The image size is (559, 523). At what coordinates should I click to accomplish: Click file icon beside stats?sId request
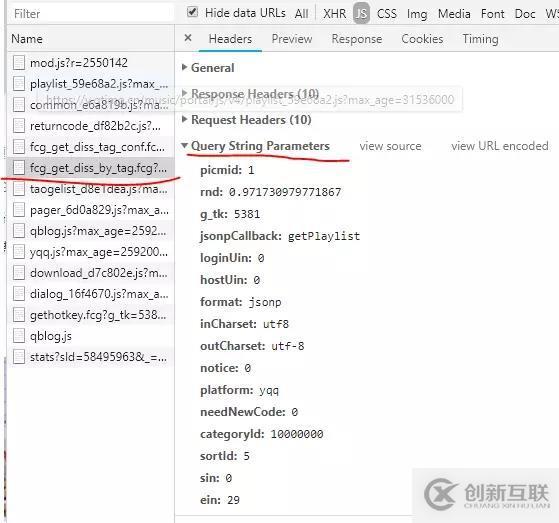point(19,357)
